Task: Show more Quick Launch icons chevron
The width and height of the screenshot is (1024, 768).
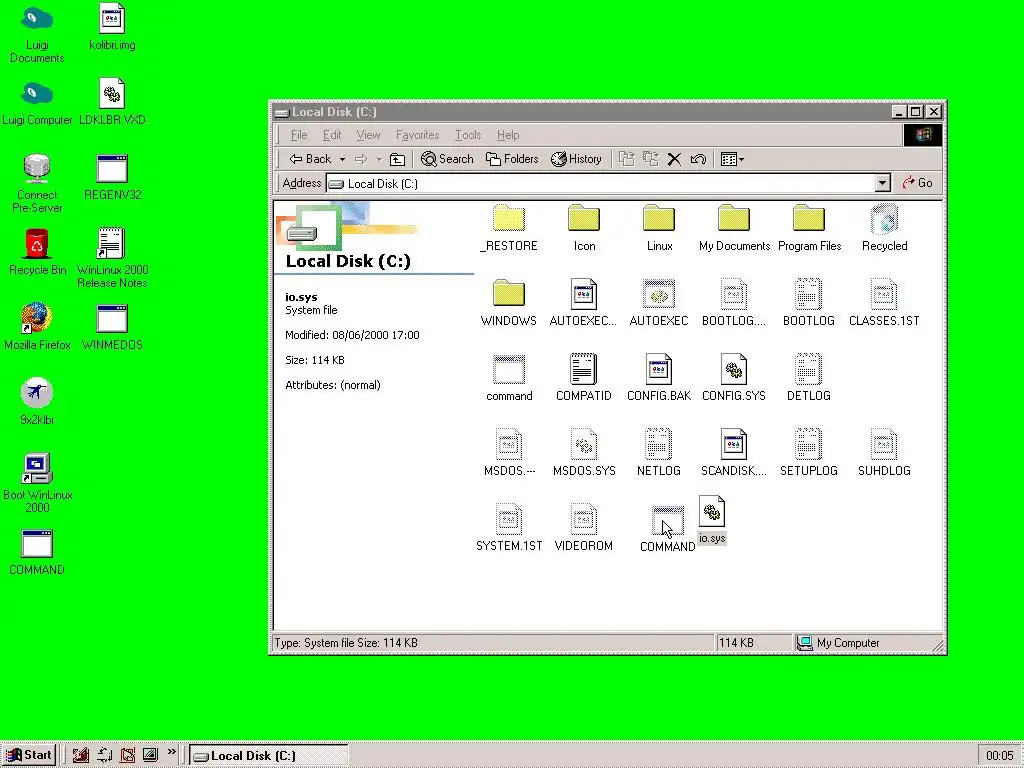Action: point(172,752)
